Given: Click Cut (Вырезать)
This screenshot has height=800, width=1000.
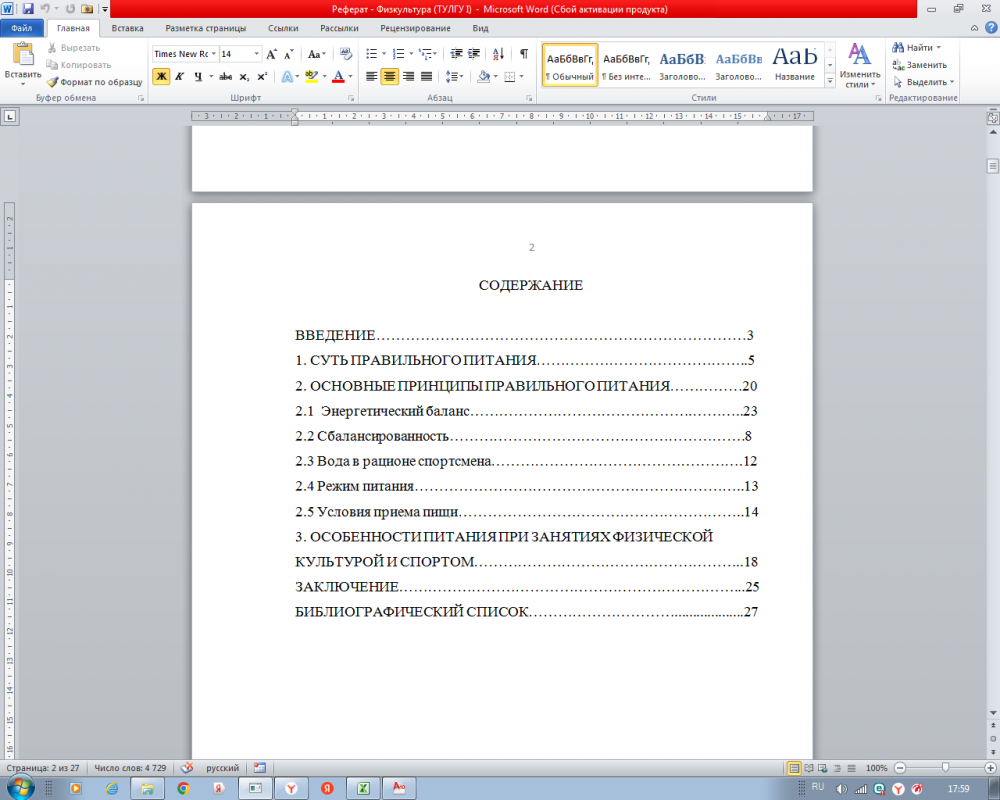Looking at the screenshot, I should tap(73, 48).
